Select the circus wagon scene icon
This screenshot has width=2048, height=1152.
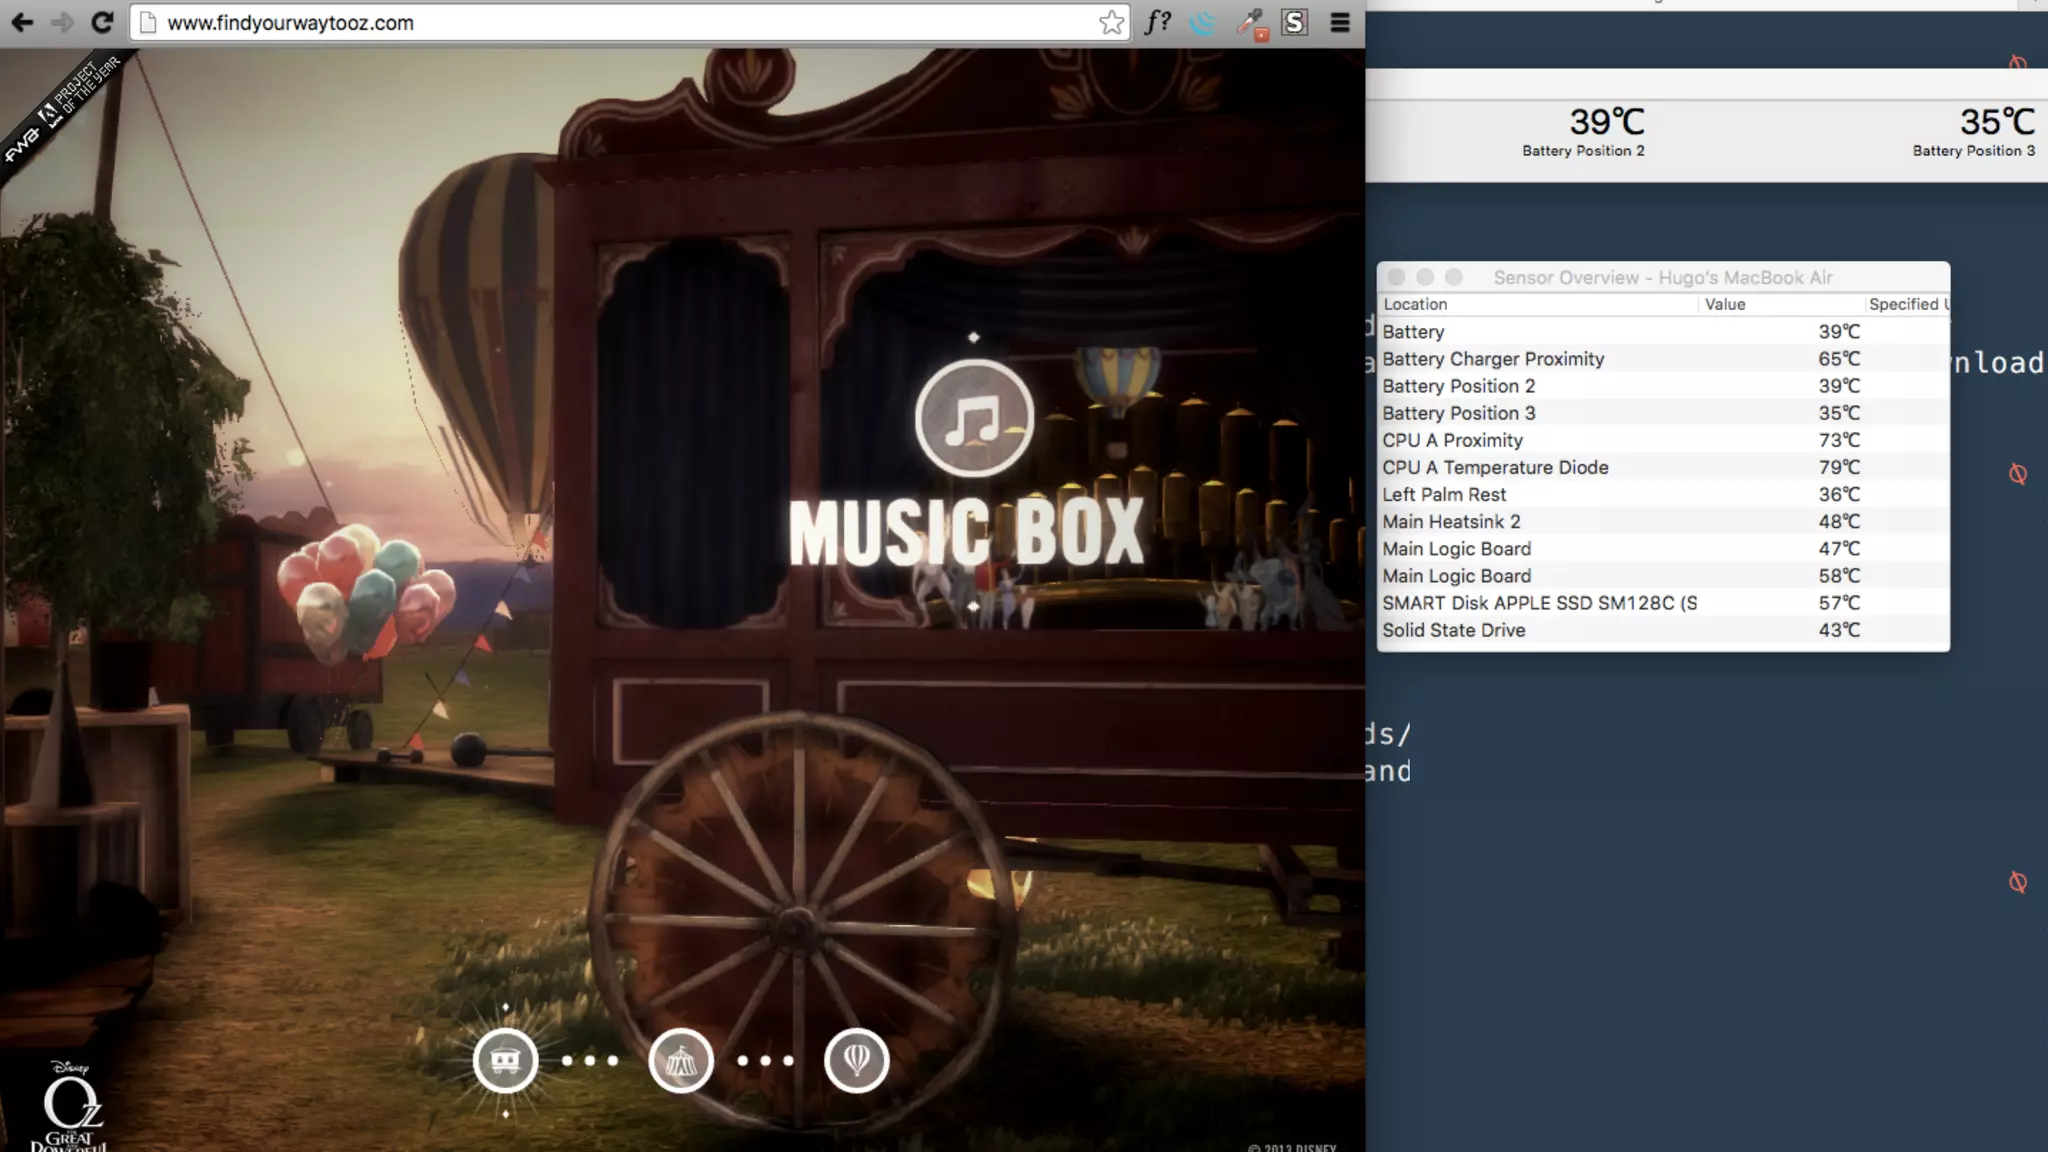[505, 1060]
